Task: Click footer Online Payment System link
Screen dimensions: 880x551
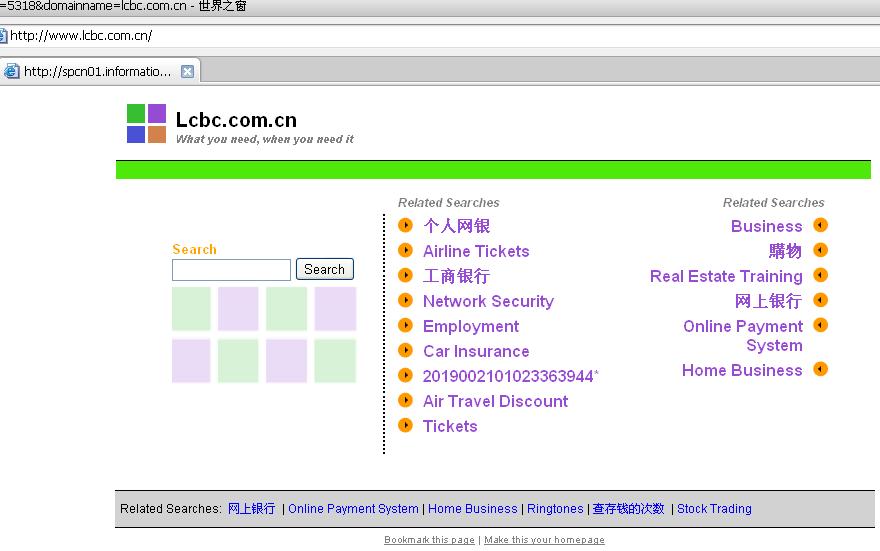Action: click(353, 509)
